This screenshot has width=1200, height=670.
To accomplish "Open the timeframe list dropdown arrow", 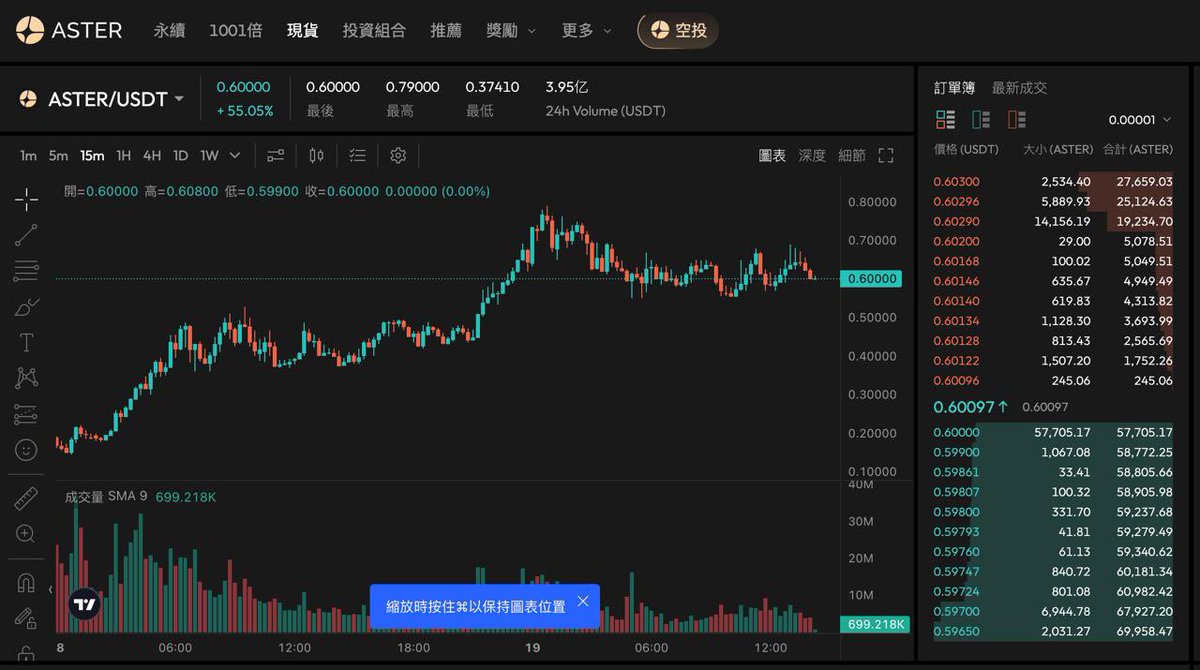I will (233, 155).
